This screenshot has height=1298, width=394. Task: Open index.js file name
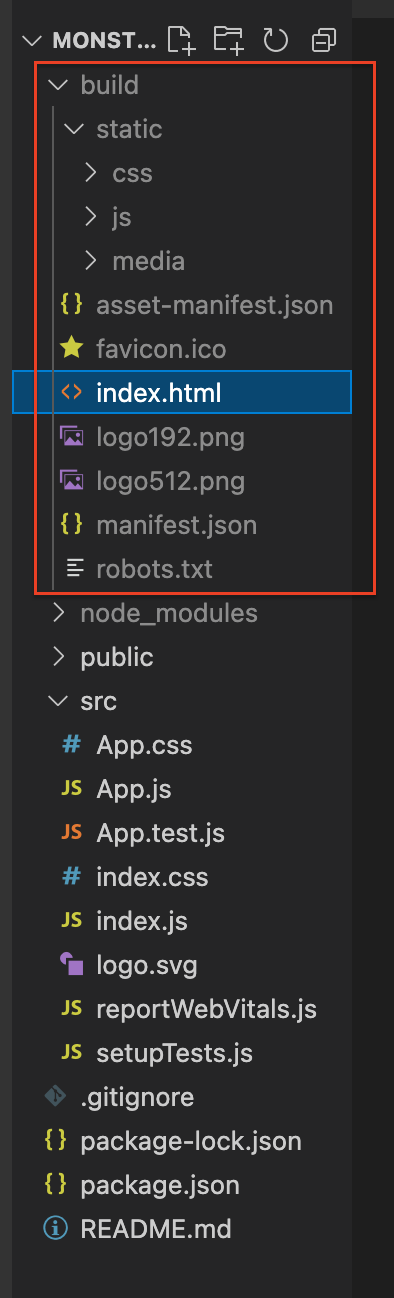(x=142, y=921)
